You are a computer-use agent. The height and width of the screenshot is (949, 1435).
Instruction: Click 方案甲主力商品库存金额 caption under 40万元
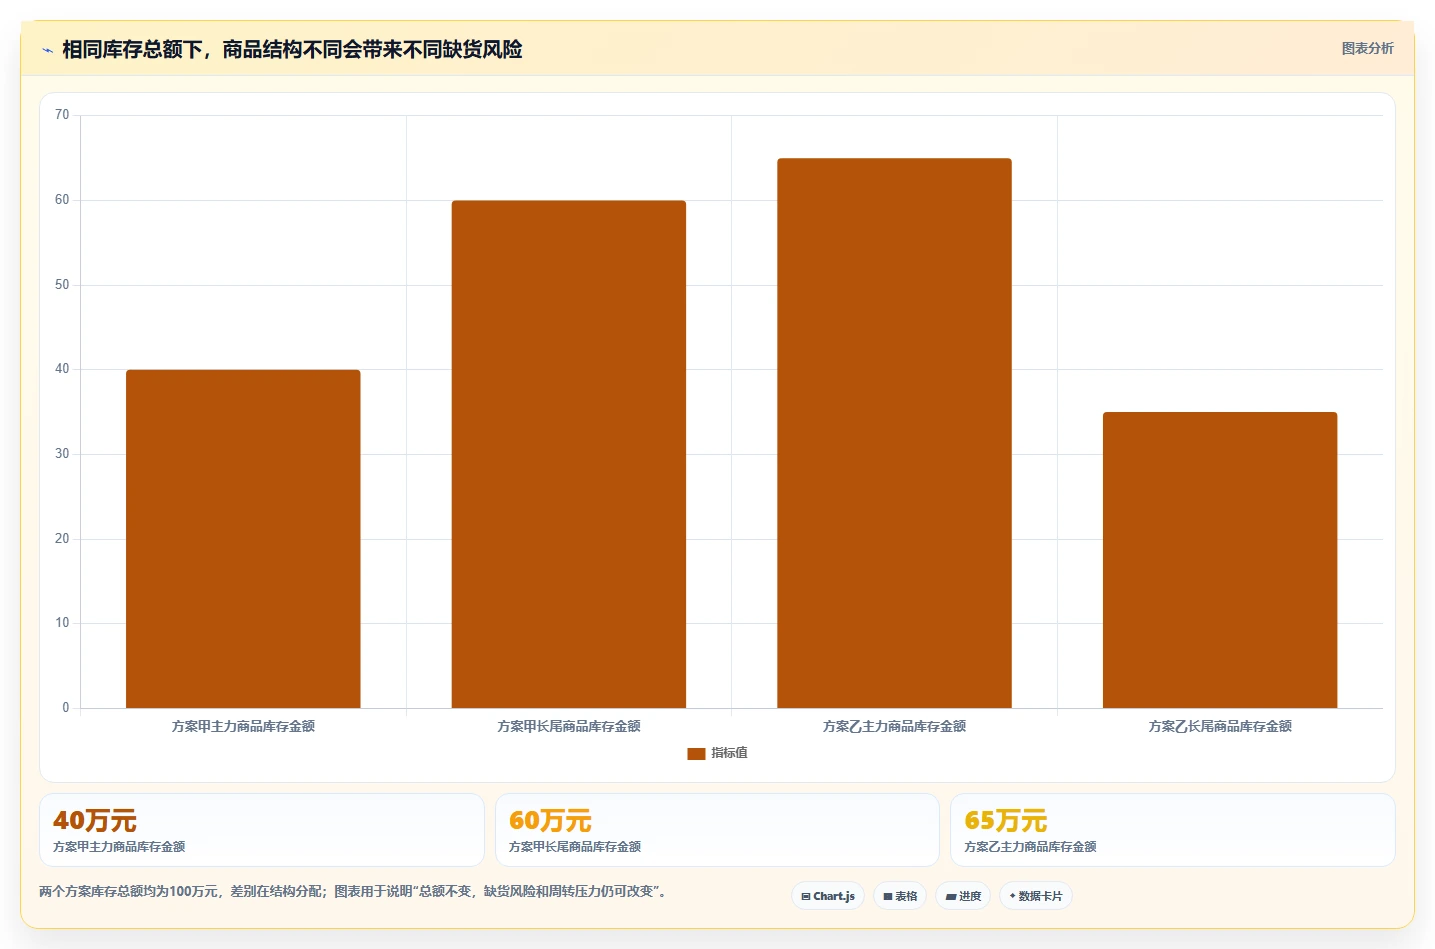[119, 847]
